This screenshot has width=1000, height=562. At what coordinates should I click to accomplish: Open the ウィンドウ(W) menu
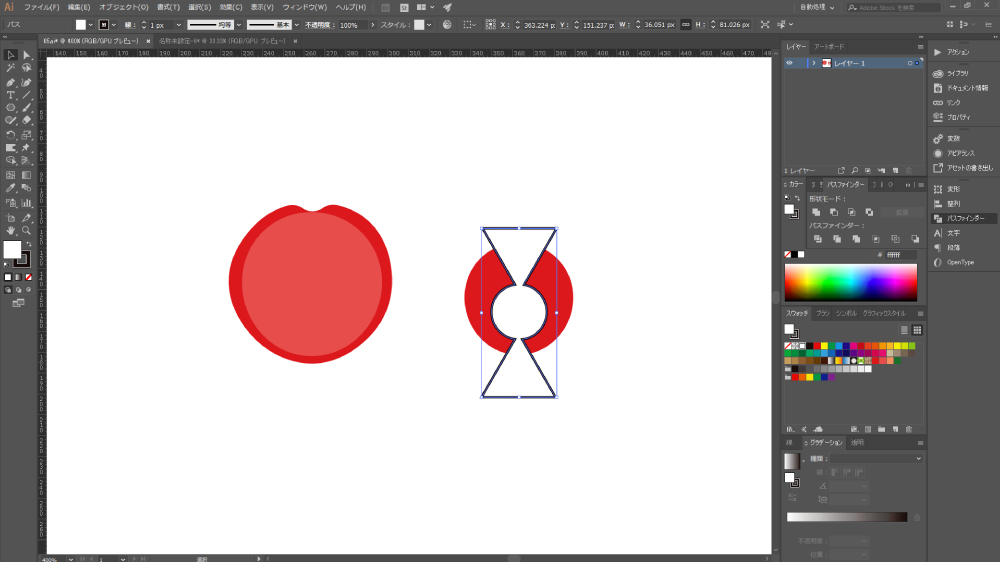tap(305, 7)
